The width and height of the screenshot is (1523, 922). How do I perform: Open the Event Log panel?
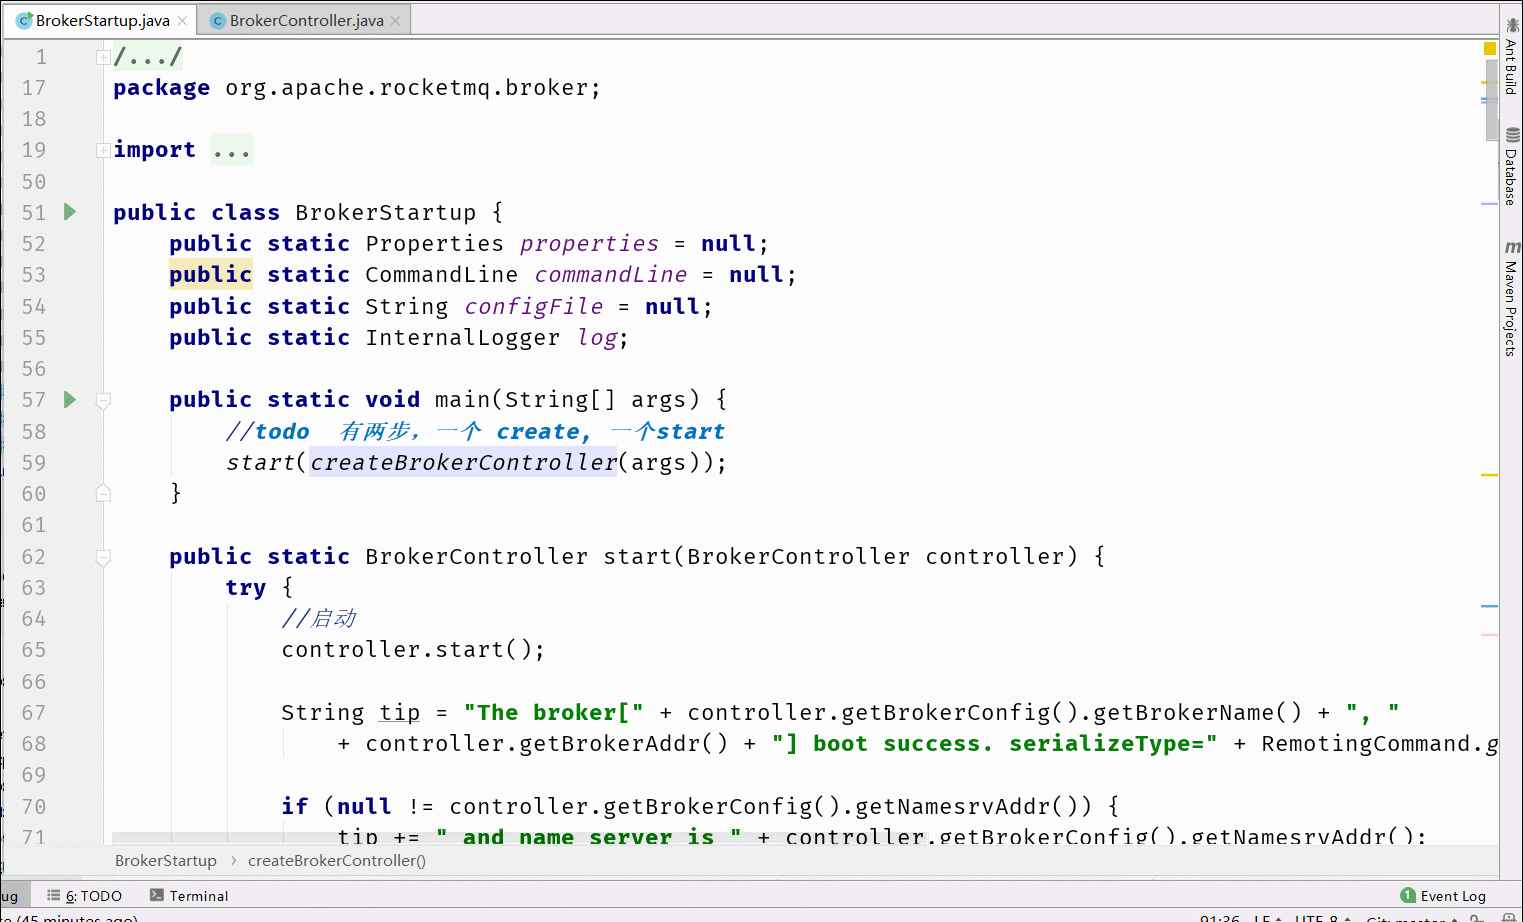coord(1443,896)
